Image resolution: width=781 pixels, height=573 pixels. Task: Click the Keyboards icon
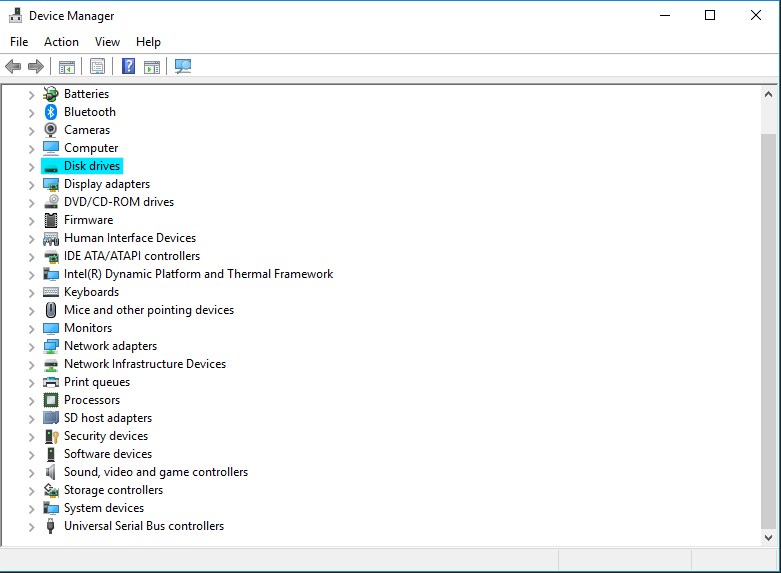51,292
